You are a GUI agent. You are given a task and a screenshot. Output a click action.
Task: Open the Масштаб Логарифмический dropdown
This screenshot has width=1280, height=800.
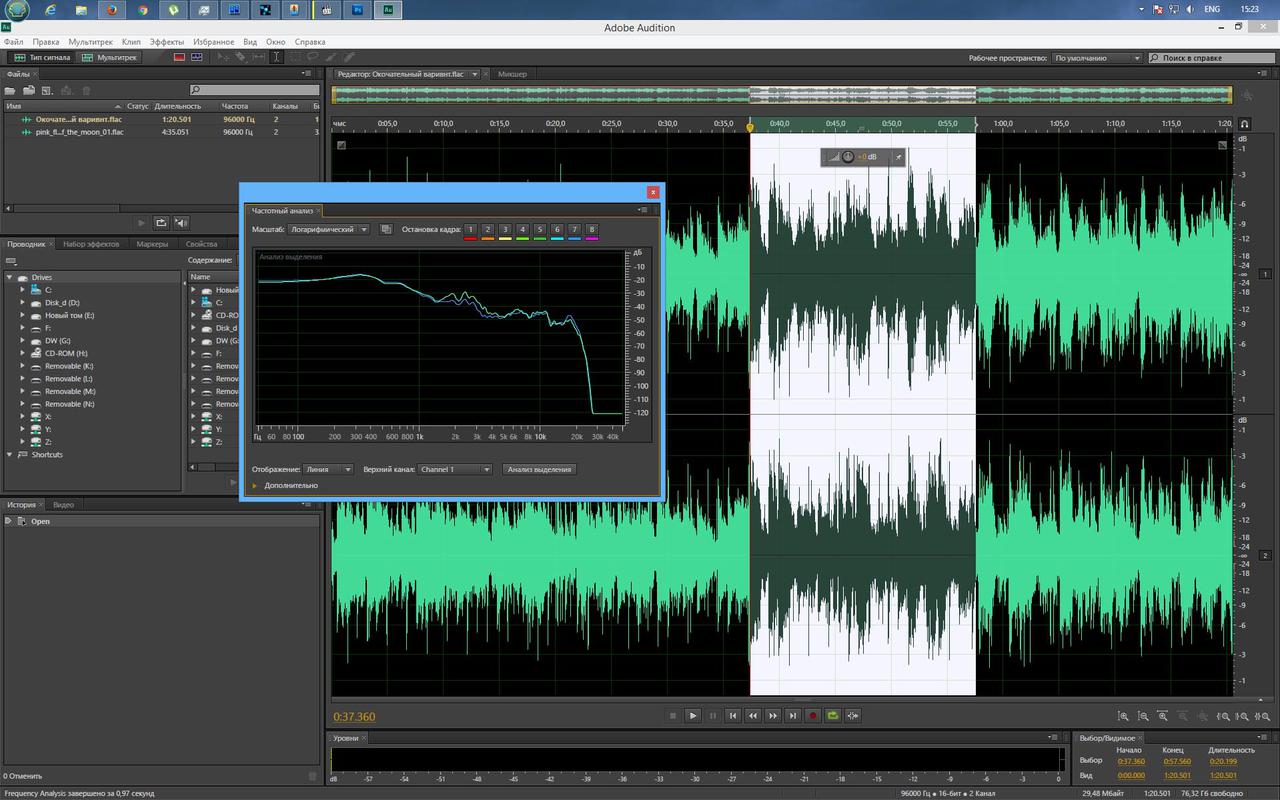click(329, 229)
